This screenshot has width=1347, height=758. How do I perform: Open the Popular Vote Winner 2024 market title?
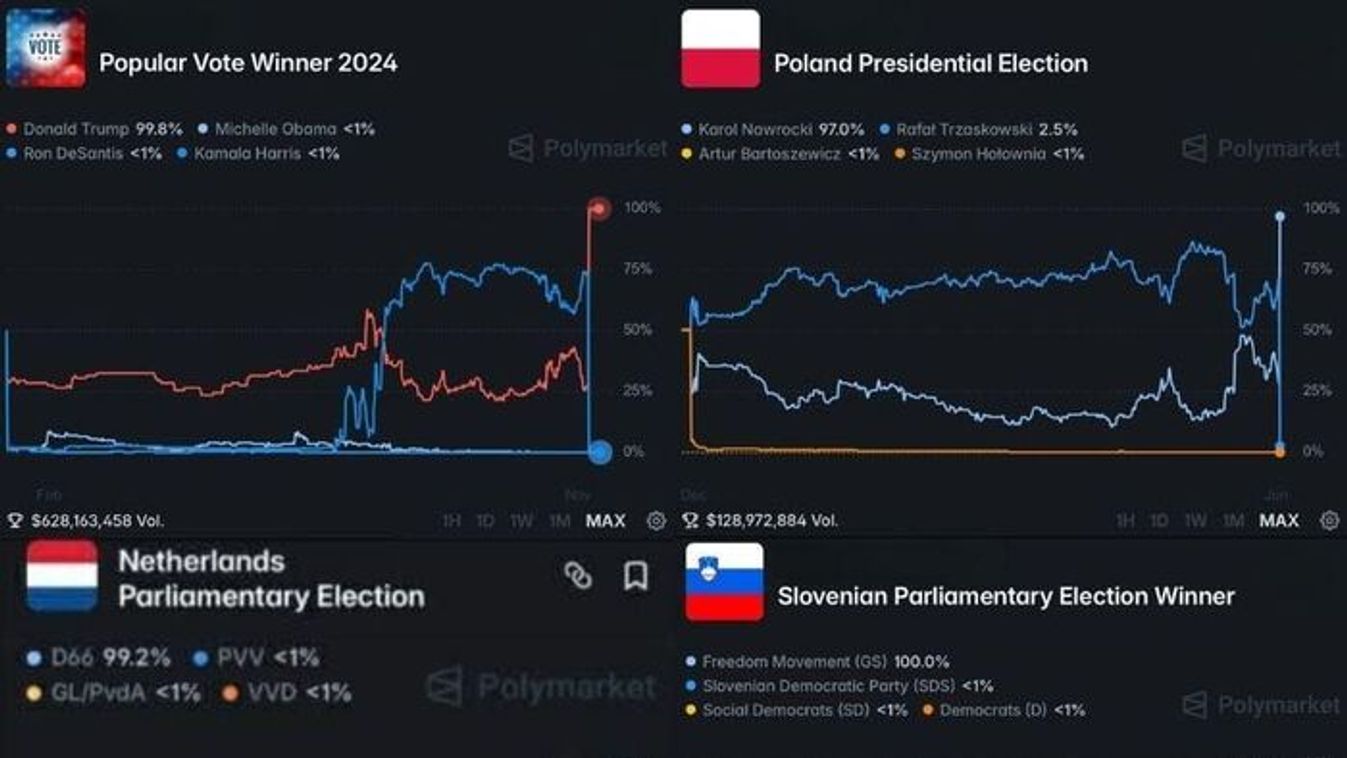click(248, 63)
